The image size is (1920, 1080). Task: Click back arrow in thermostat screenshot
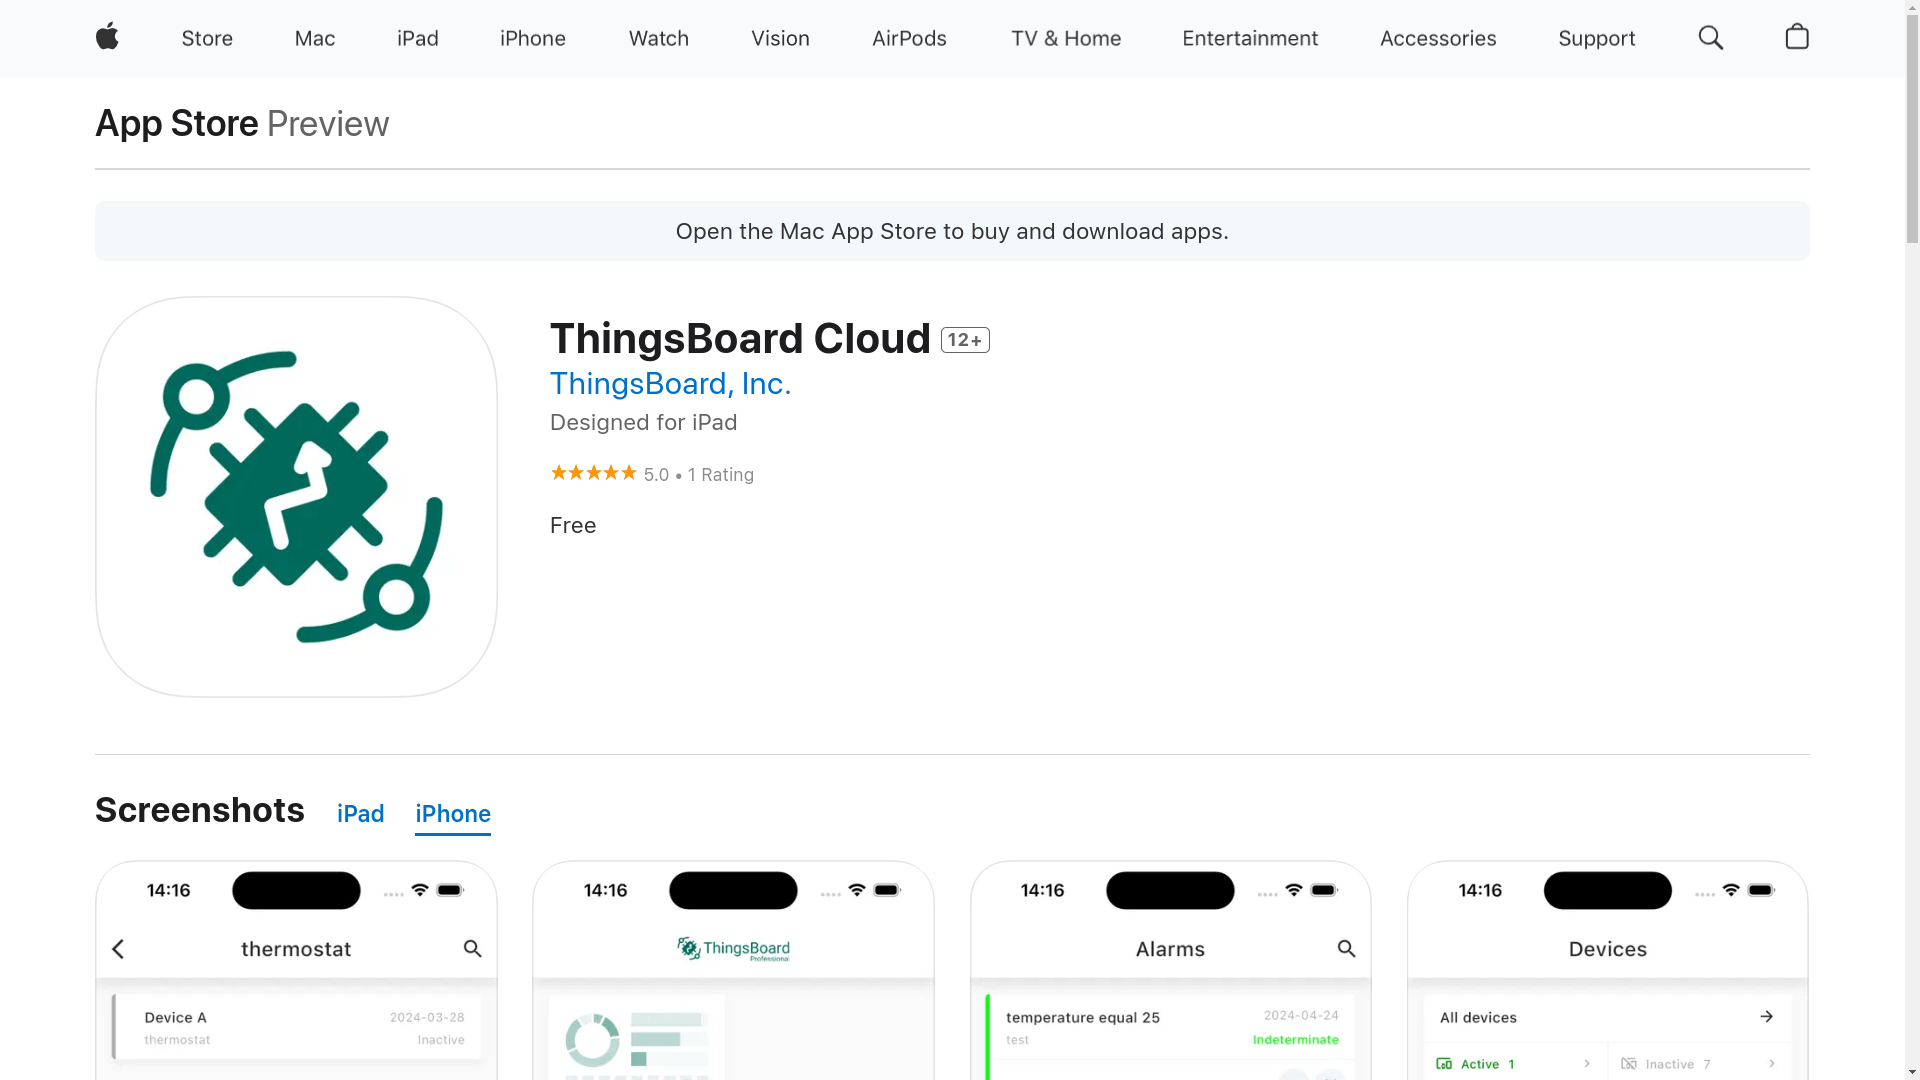pos(118,949)
